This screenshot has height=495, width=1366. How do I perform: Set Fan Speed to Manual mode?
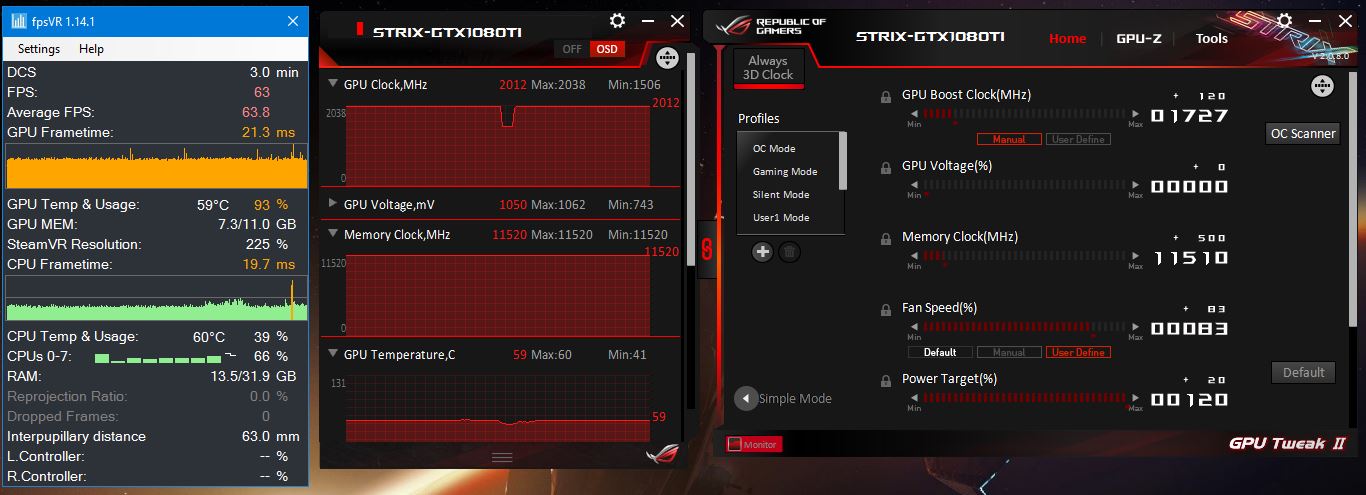tap(1008, 352)
